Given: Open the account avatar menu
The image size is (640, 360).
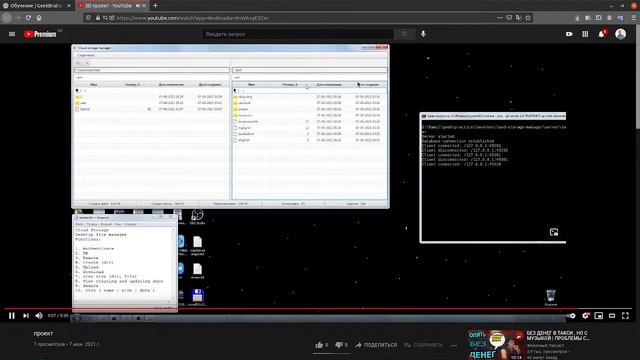Looking at the screenshot, I should tap(620, 34).
